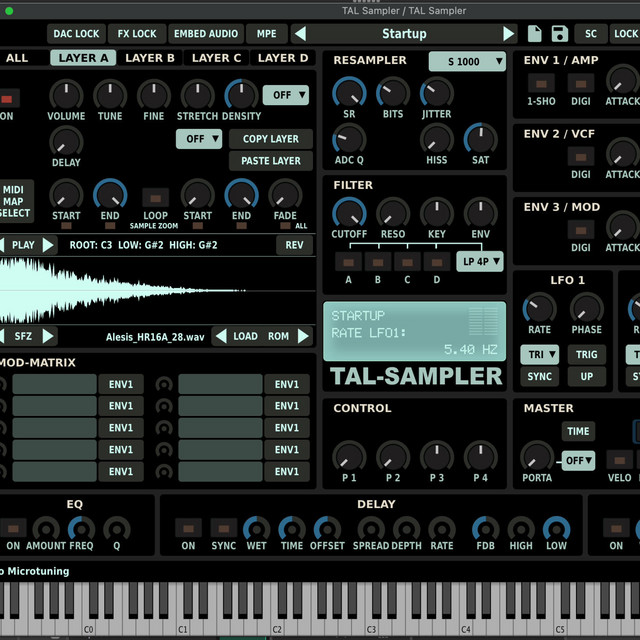The height and width of the screenshot is (640, 640).
Task: Click the RESO knob in FILTER
Action: [393, 213]
